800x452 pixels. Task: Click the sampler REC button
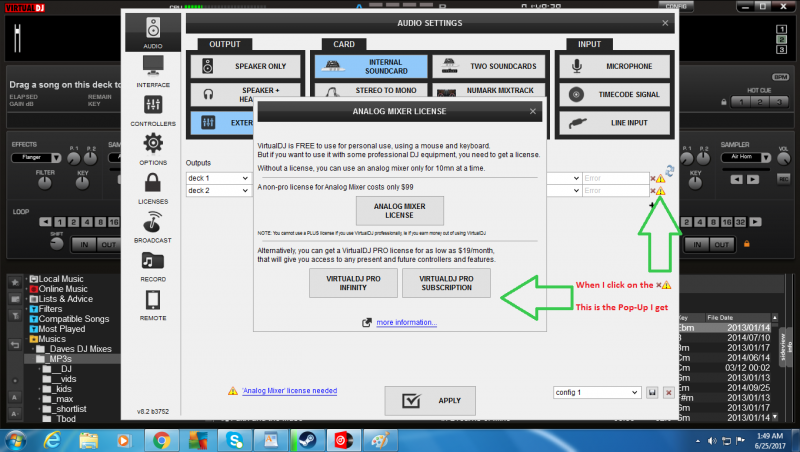click(784, 179)
